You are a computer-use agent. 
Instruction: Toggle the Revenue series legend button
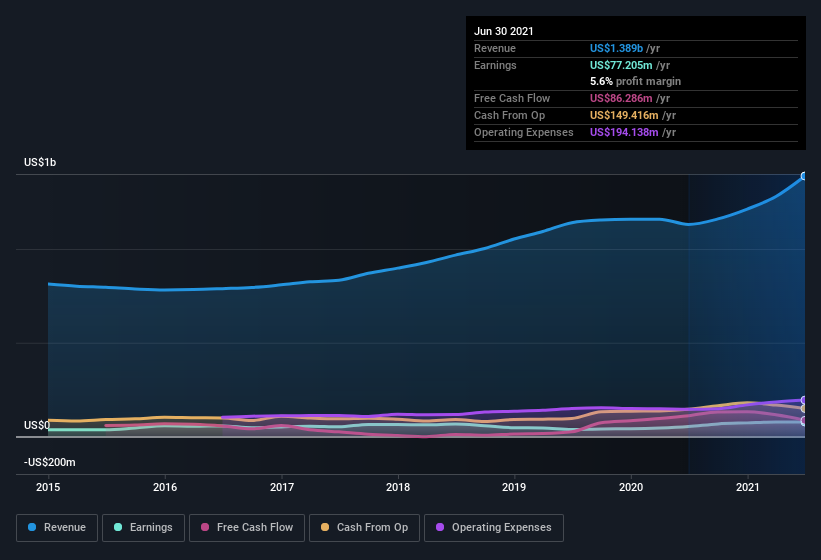click(57, 528)
